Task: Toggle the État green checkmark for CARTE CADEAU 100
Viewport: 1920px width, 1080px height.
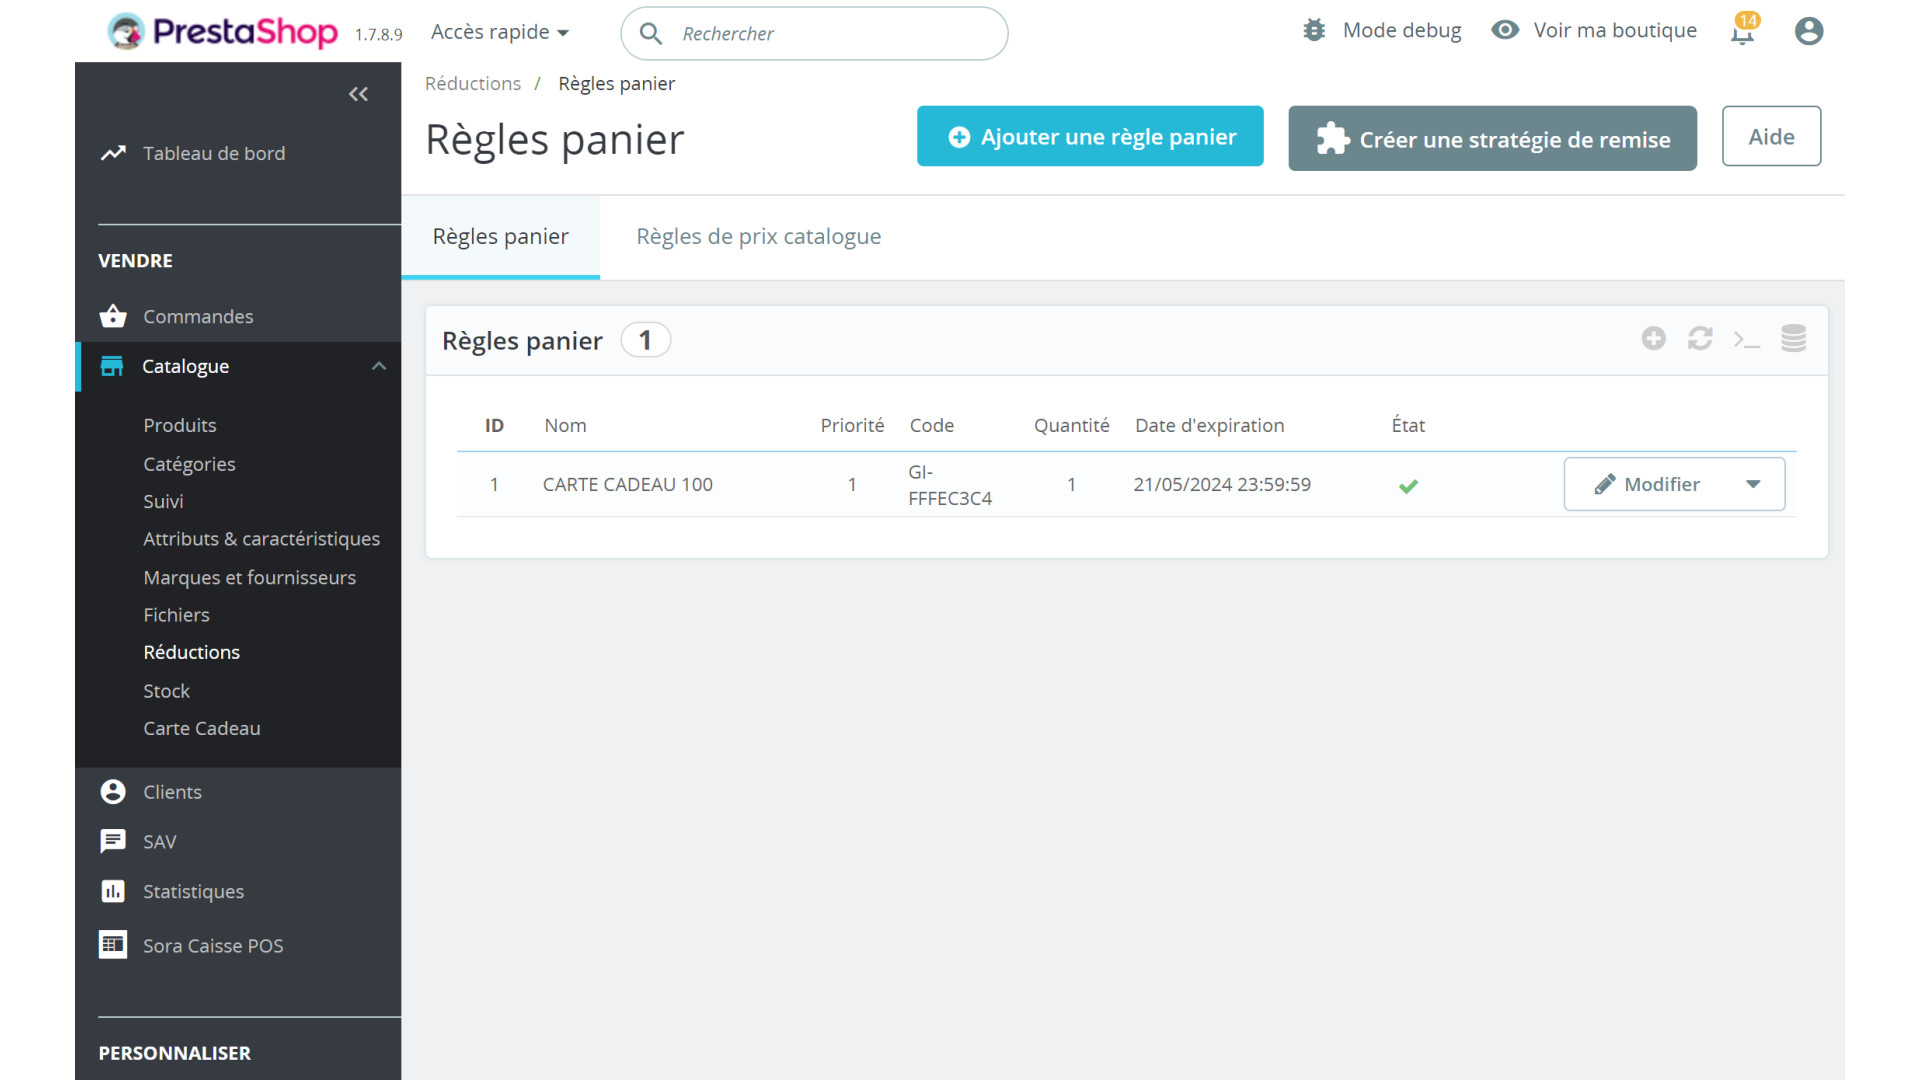Action: click(x=1408, y=486)
